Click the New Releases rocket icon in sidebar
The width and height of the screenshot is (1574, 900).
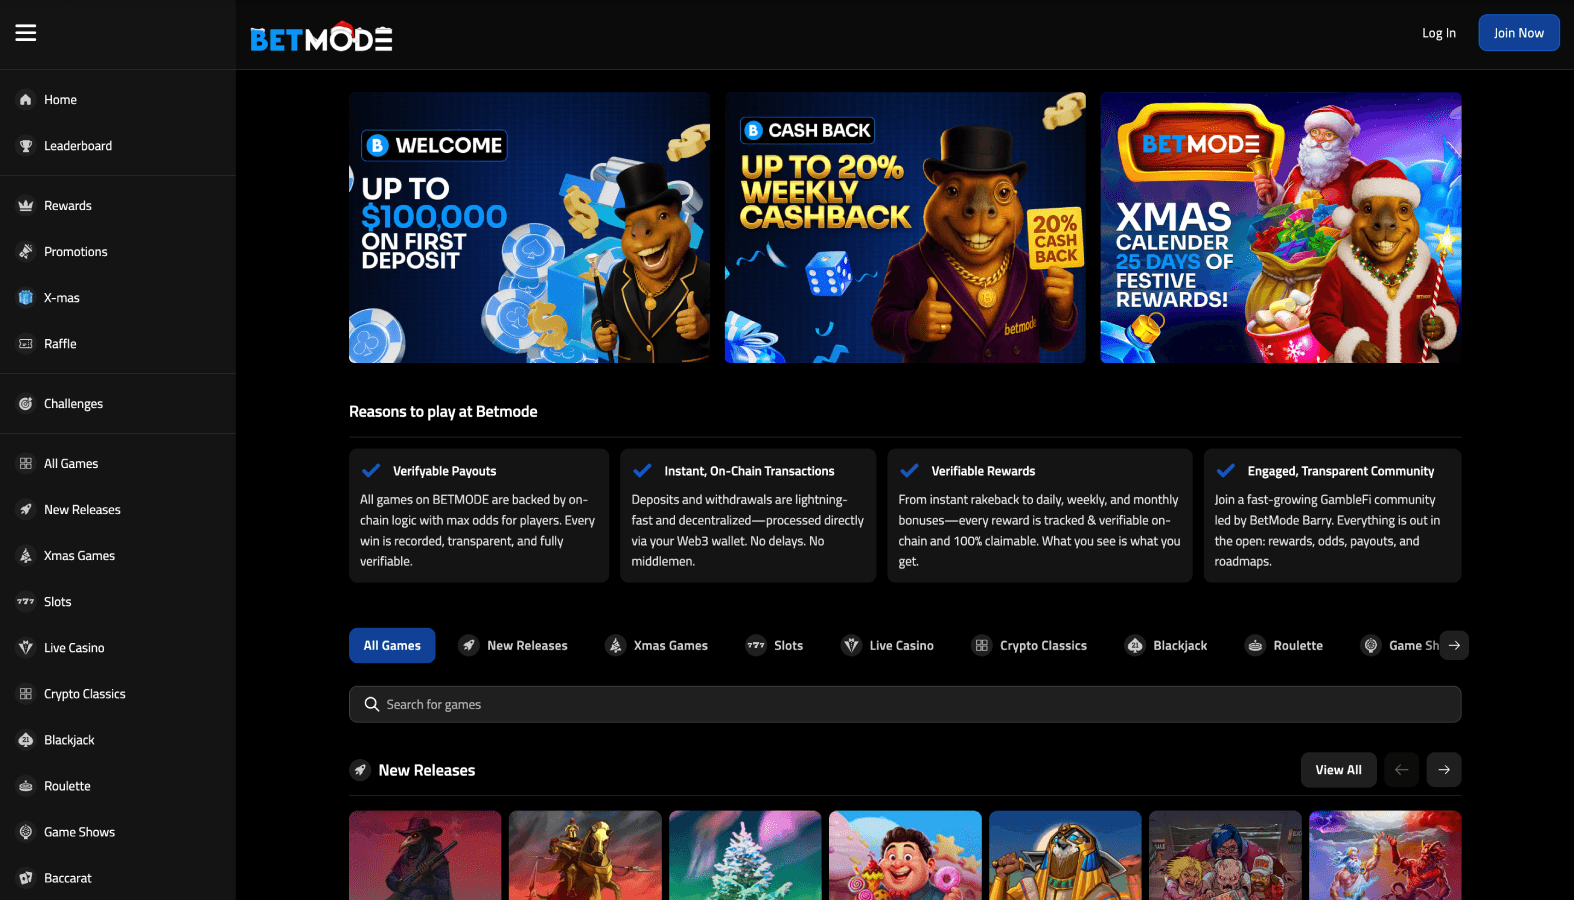[x=26, y=510]
